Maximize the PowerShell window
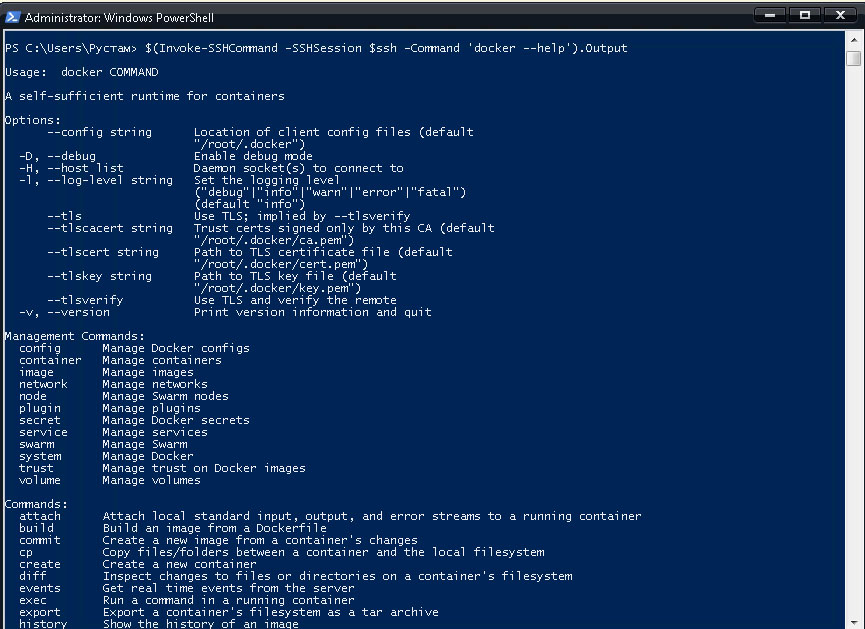 click(x=805, y=17)
